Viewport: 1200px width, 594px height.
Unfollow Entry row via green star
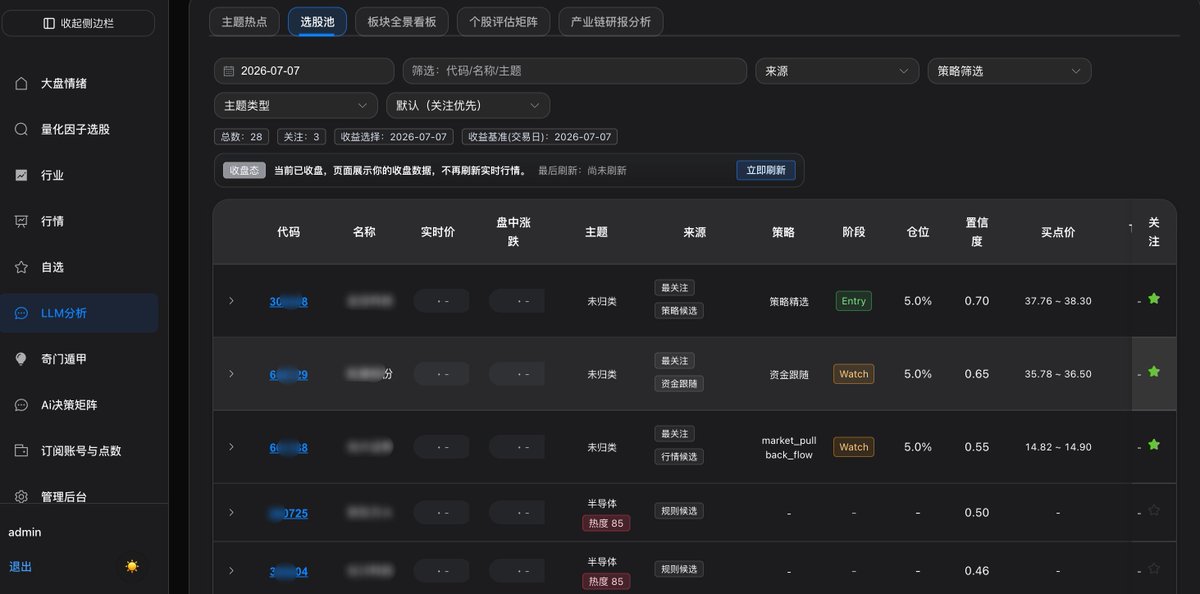pos(1154,298)
